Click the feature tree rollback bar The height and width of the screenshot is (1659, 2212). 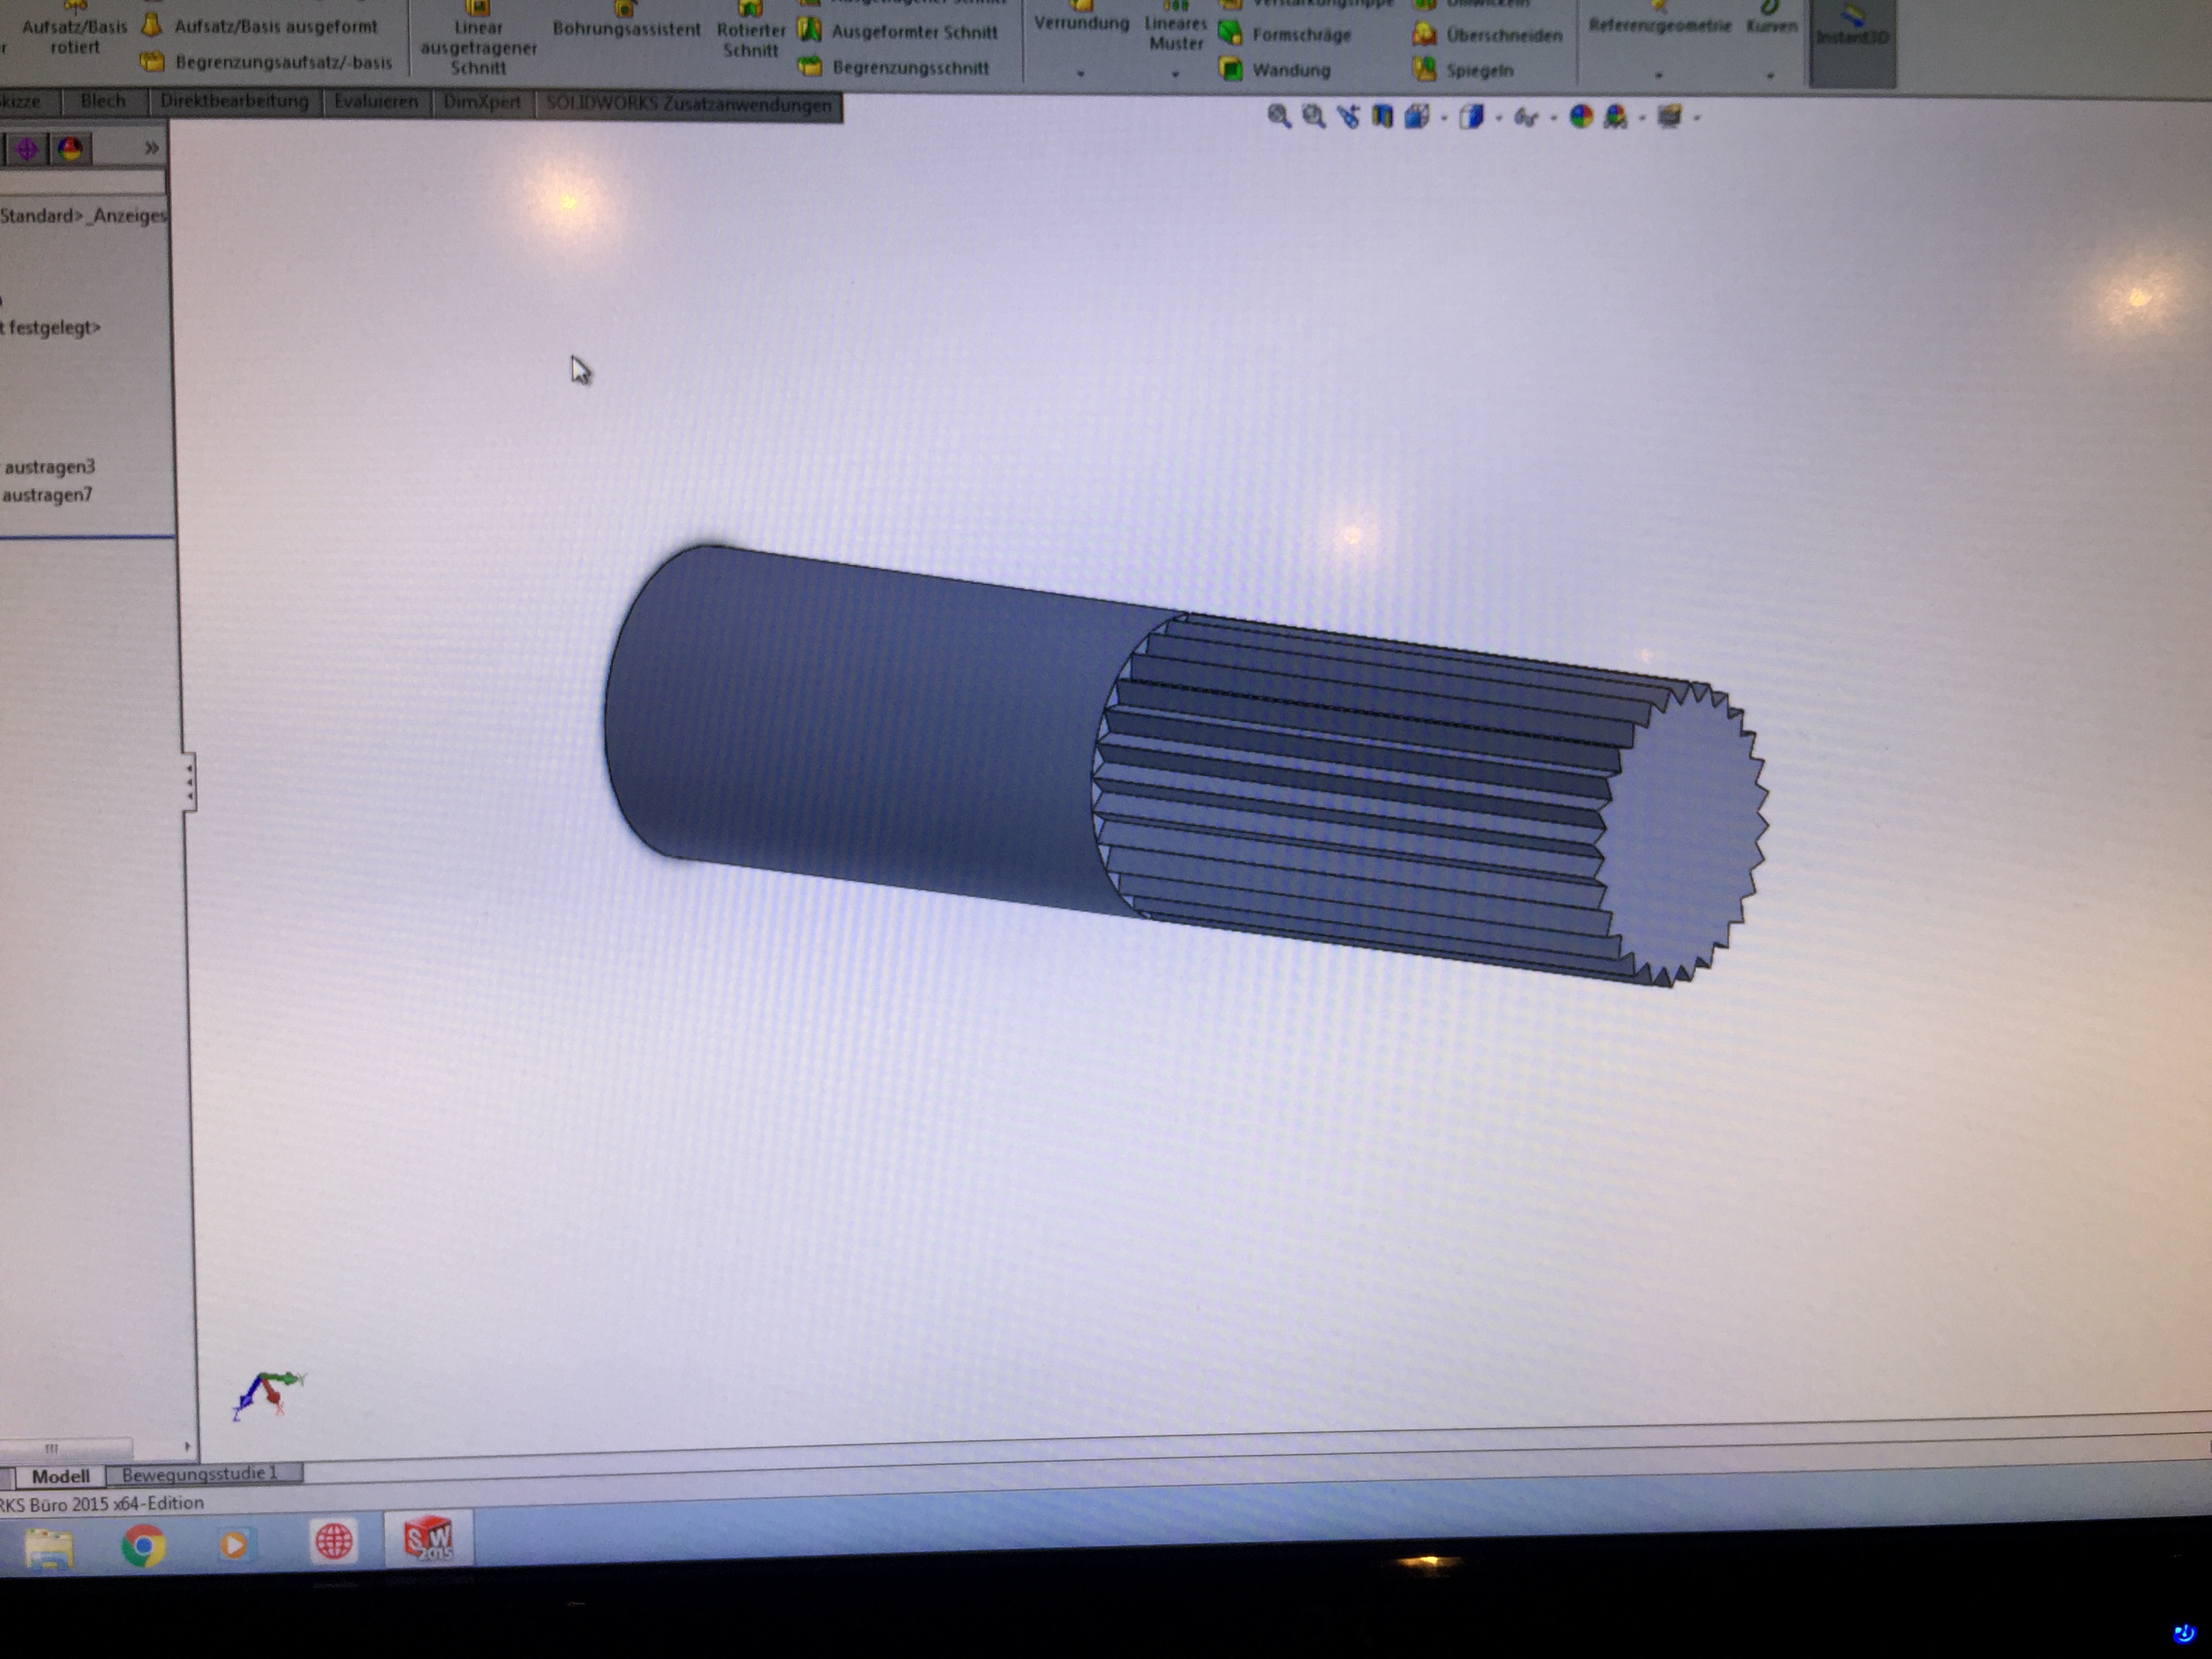tap(88, 537)
